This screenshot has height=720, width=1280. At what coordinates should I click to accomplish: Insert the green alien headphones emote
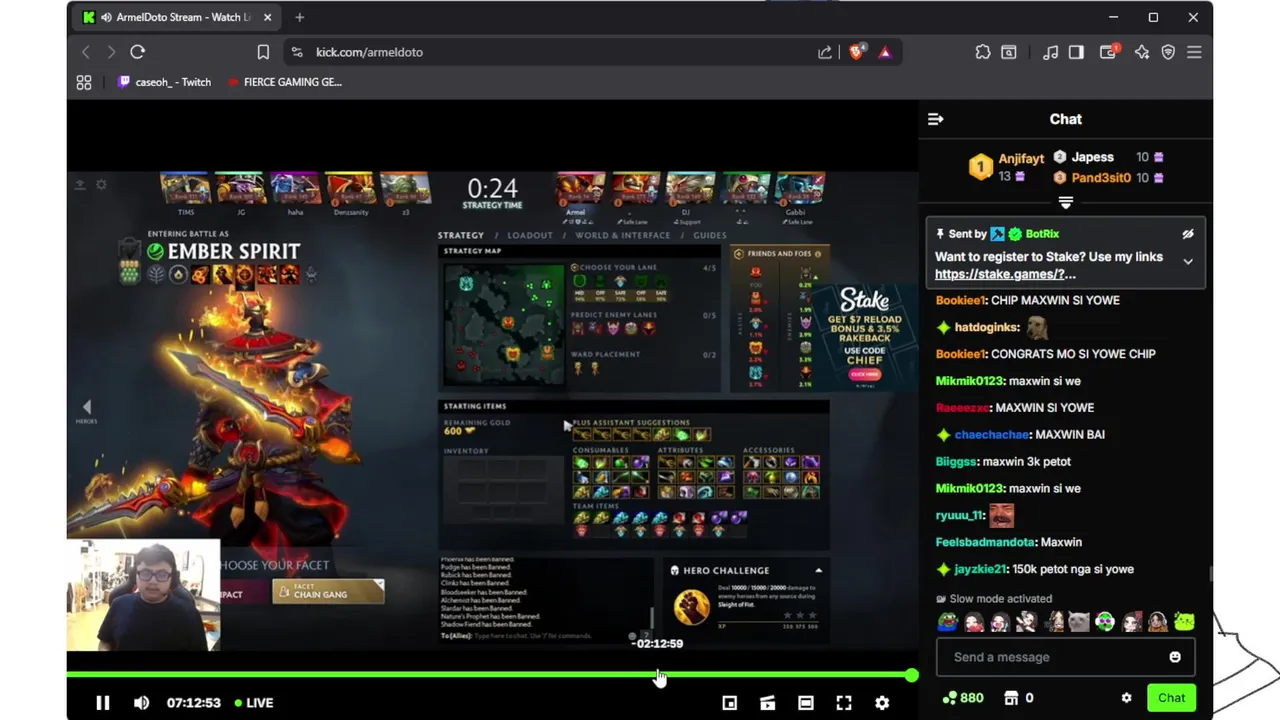(1105, 622)
